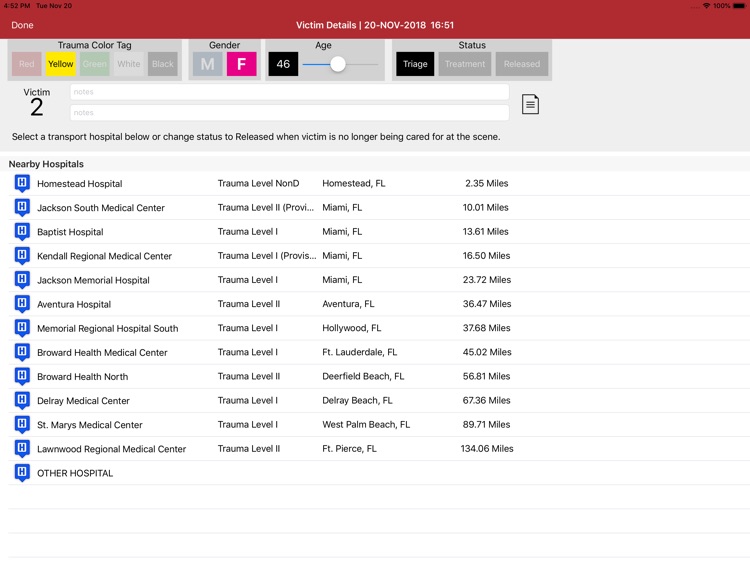Click West Palm Beach, FL location text
Screen dimensions: 750x562
(366, 424)
